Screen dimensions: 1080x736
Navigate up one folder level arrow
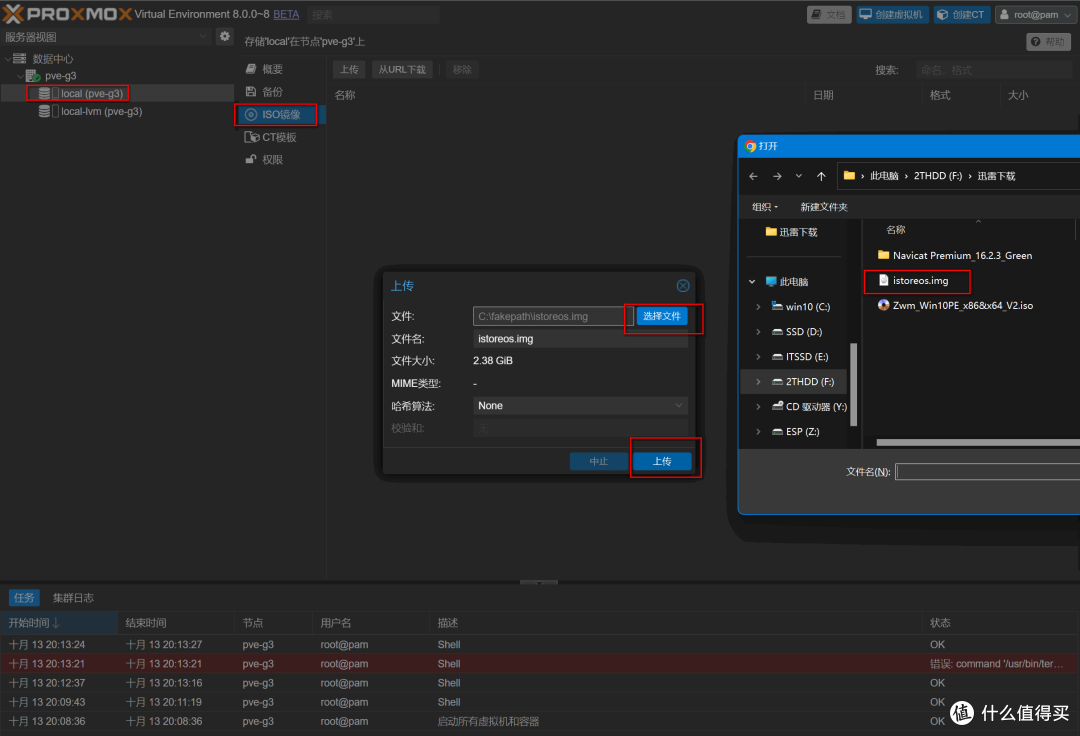(x=821, y=176)
